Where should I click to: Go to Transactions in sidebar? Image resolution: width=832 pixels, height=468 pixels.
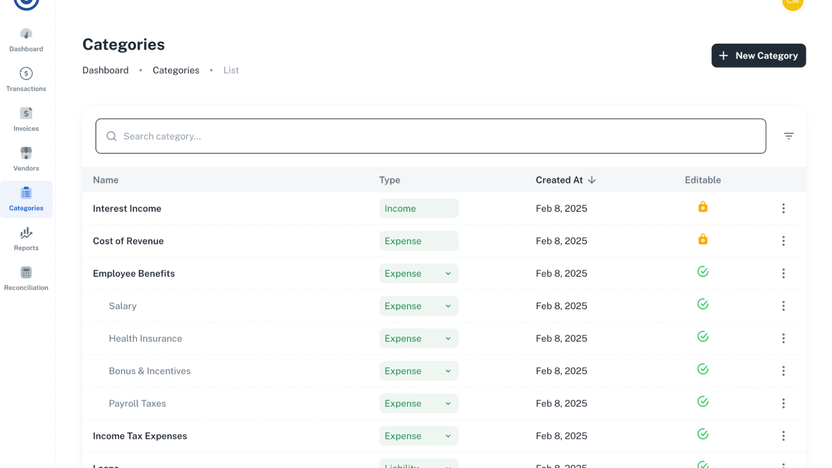point(26,79)
